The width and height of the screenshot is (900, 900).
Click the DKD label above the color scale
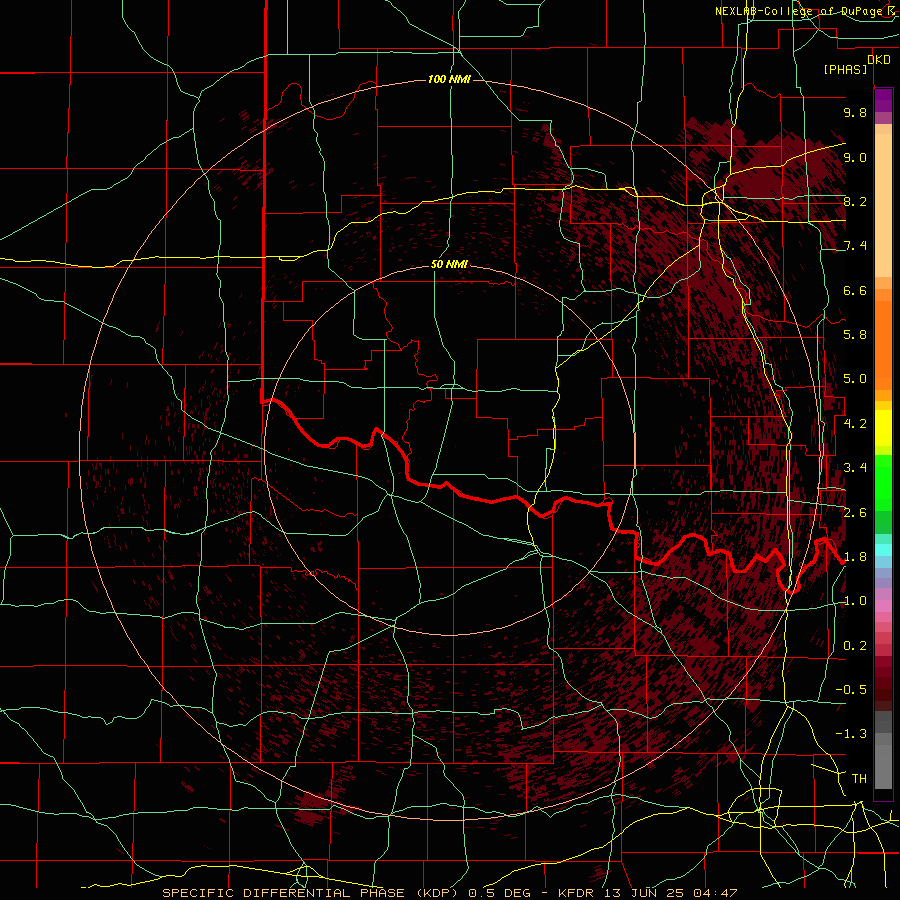tap(879, 60)
